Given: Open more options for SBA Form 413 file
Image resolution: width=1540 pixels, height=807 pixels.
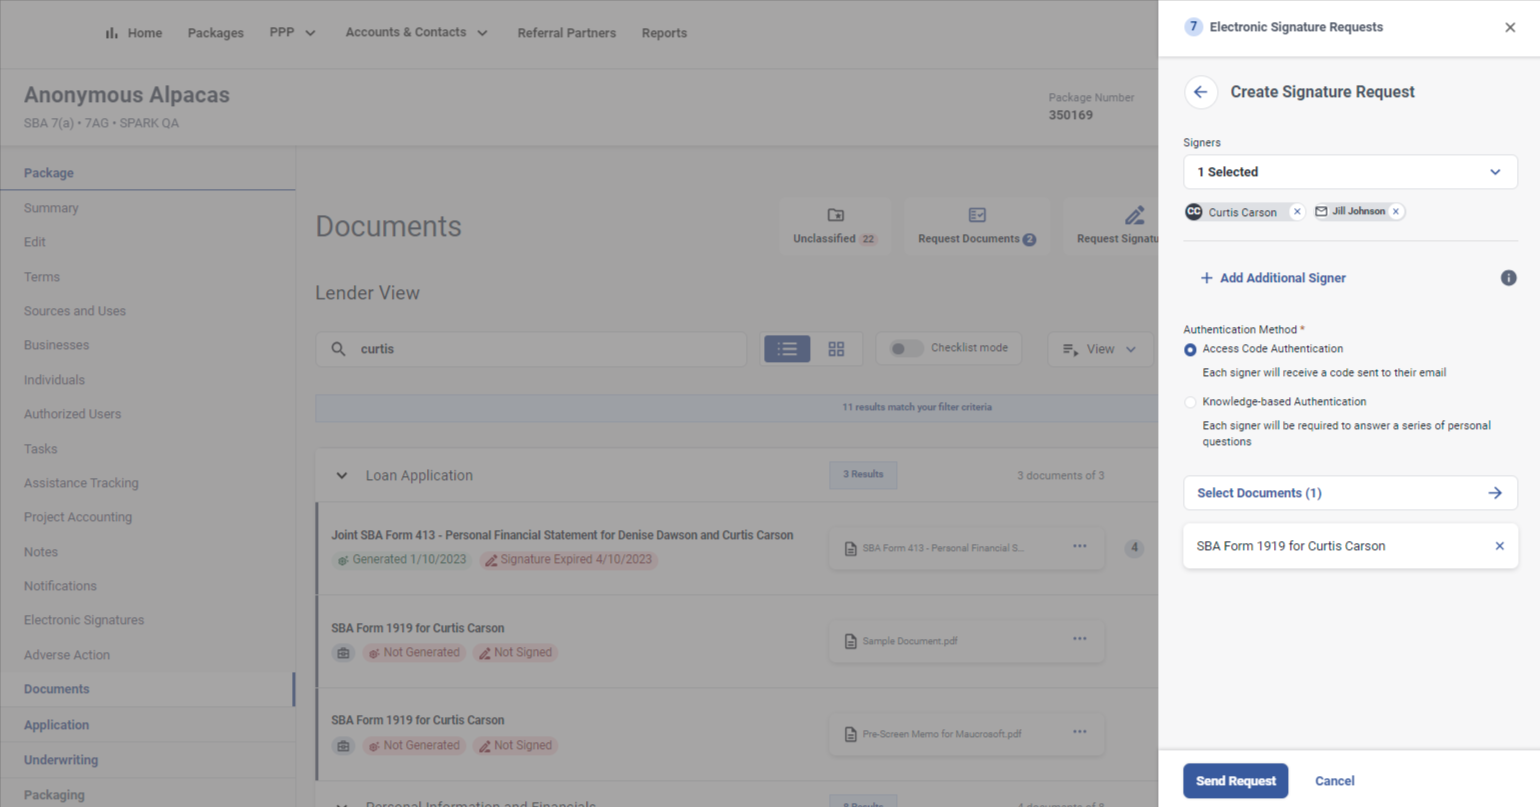Looking at the screenshot, I should pos(1080,546).
